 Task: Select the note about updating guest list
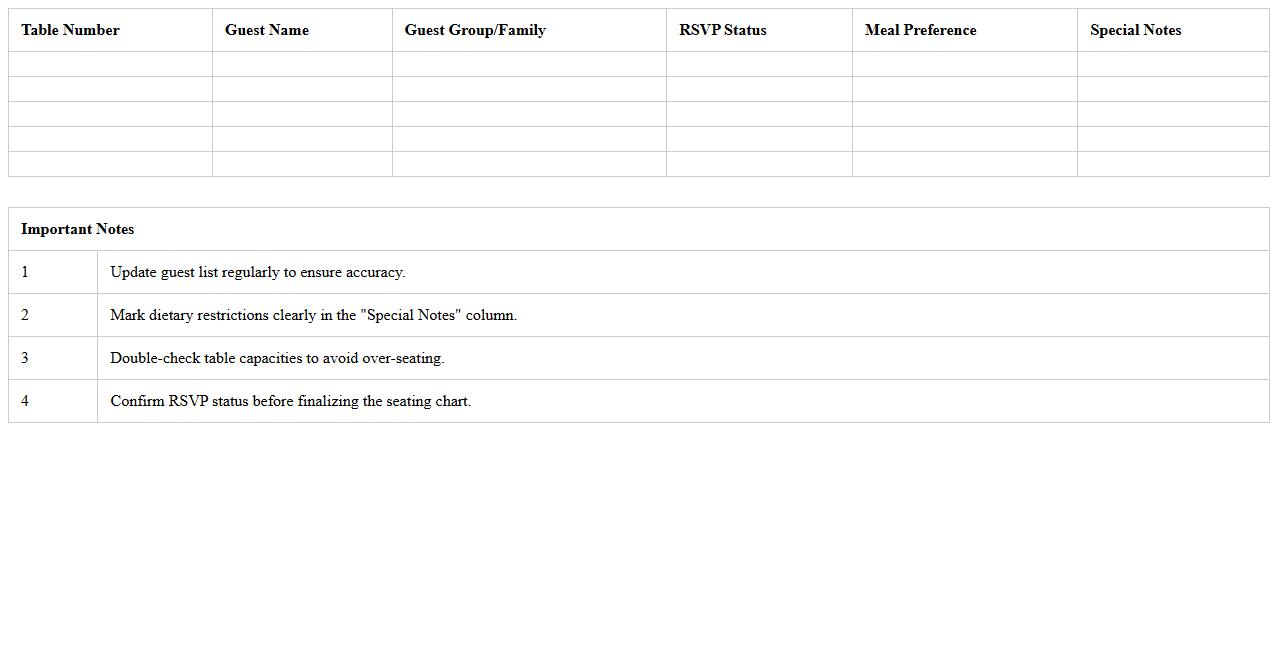click(x=258, y=272)
